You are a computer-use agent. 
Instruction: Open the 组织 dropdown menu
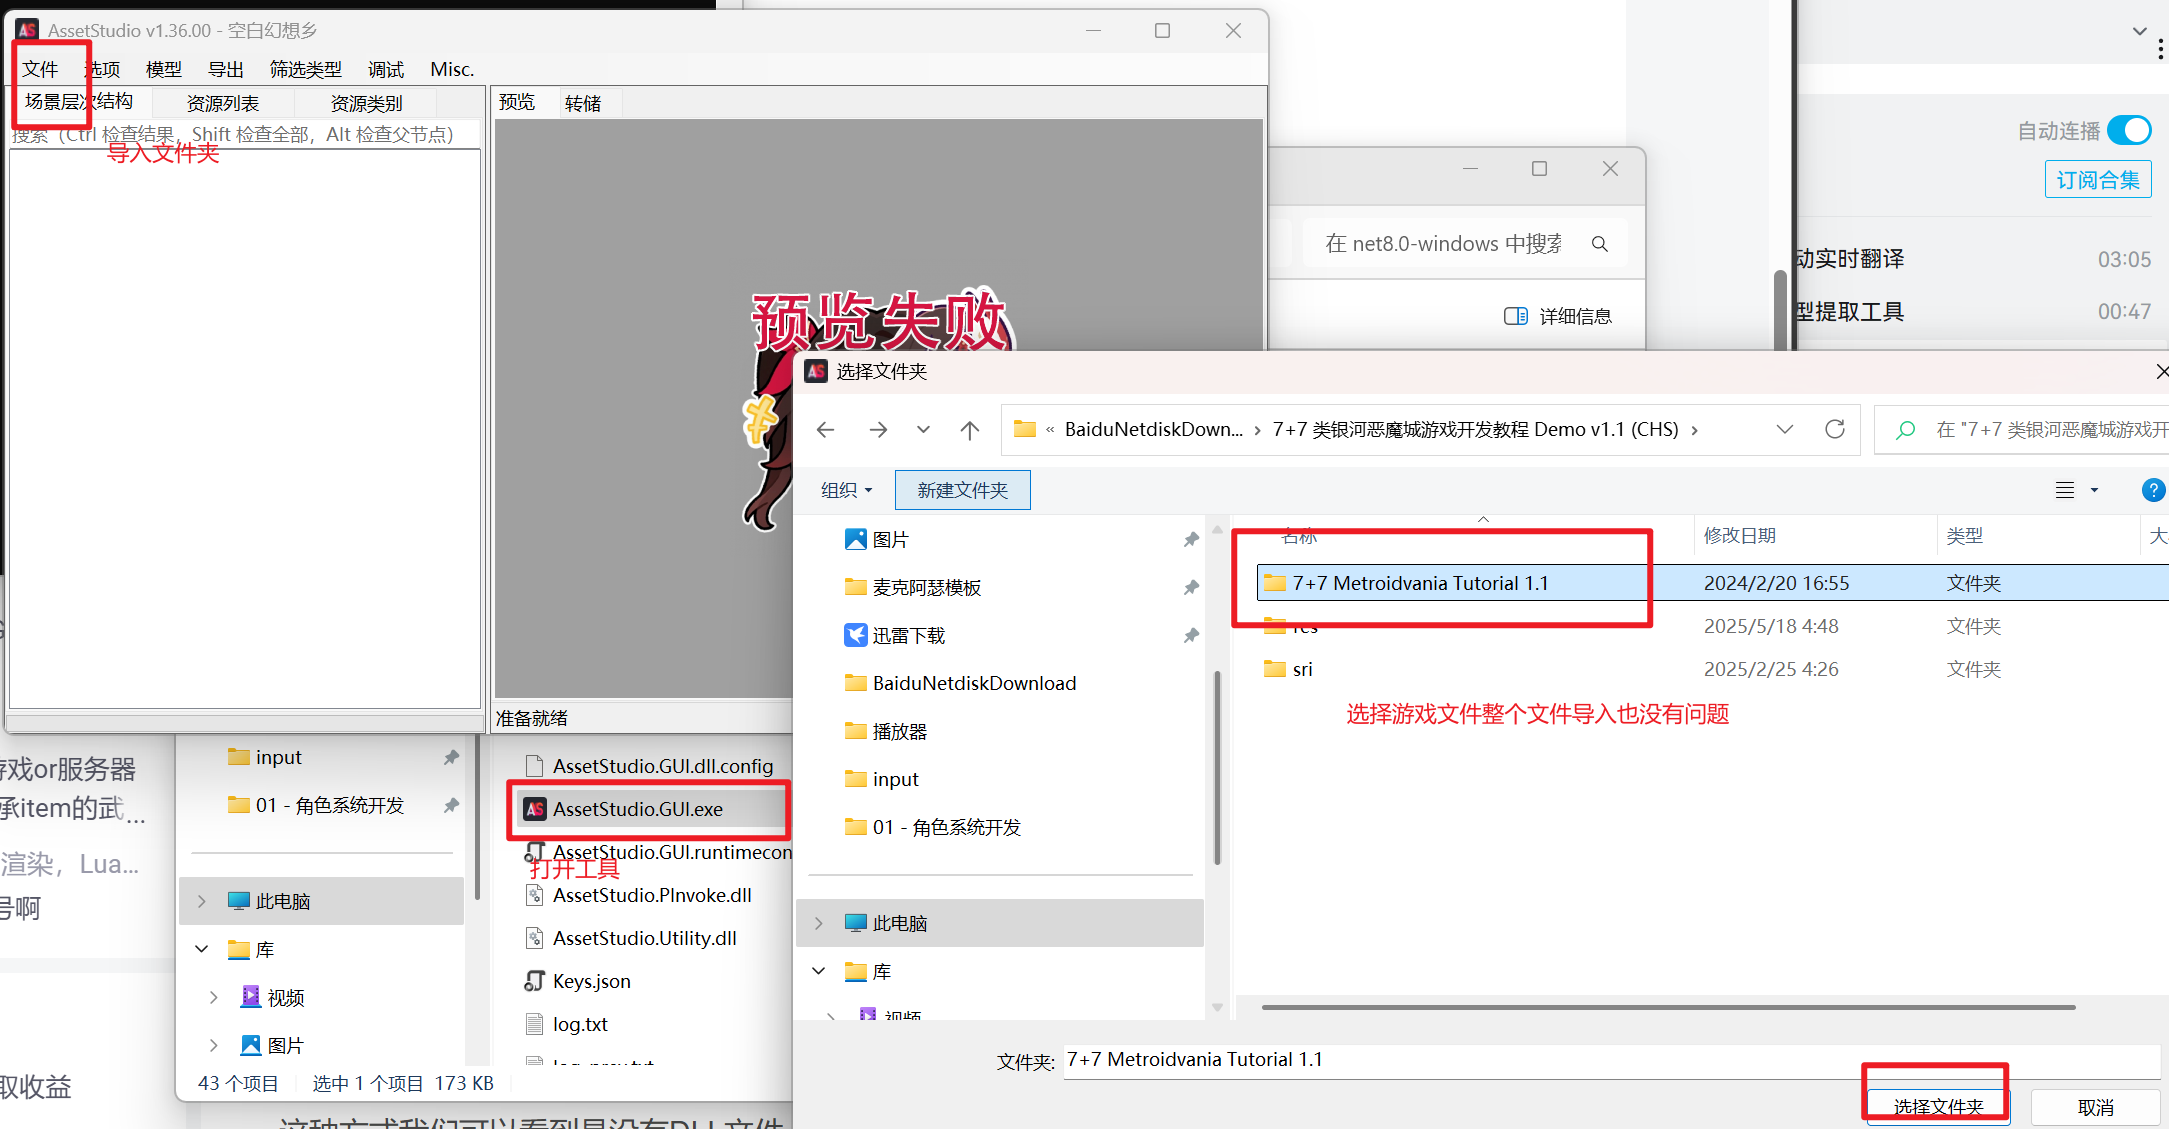(x=845, y=489)
